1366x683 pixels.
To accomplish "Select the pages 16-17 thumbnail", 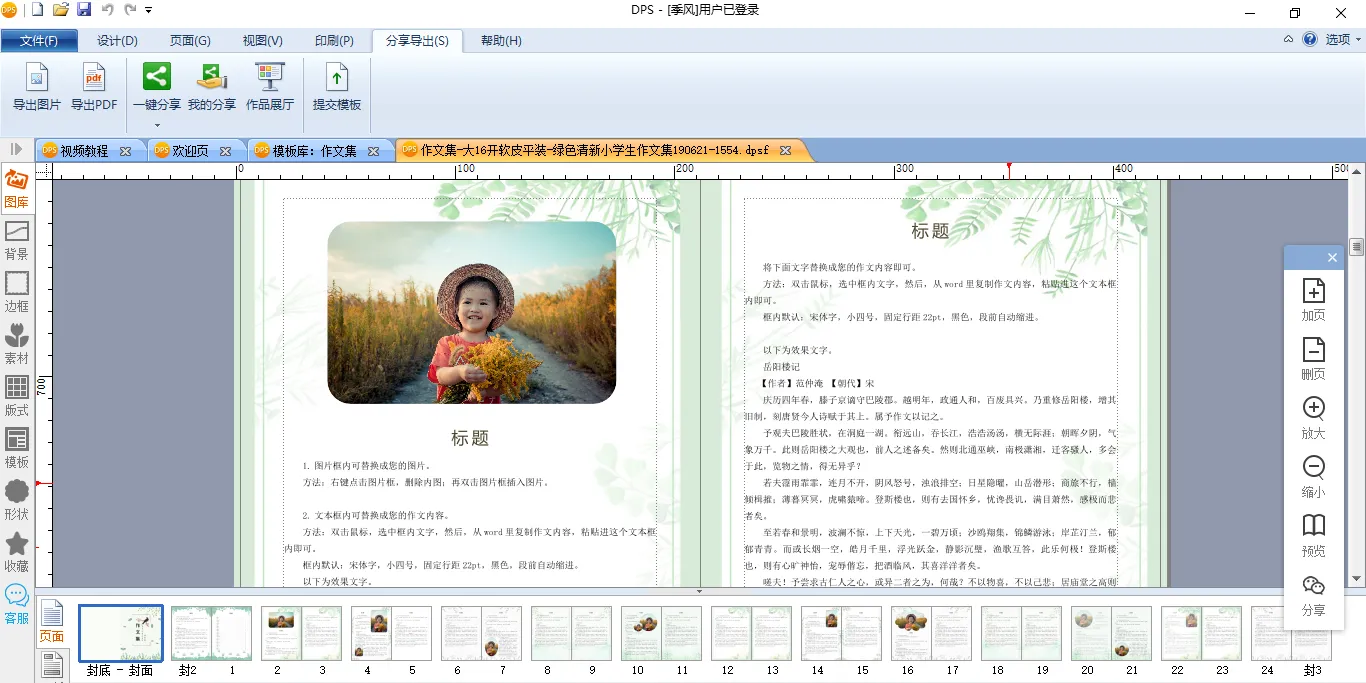I will click(931, 633).
